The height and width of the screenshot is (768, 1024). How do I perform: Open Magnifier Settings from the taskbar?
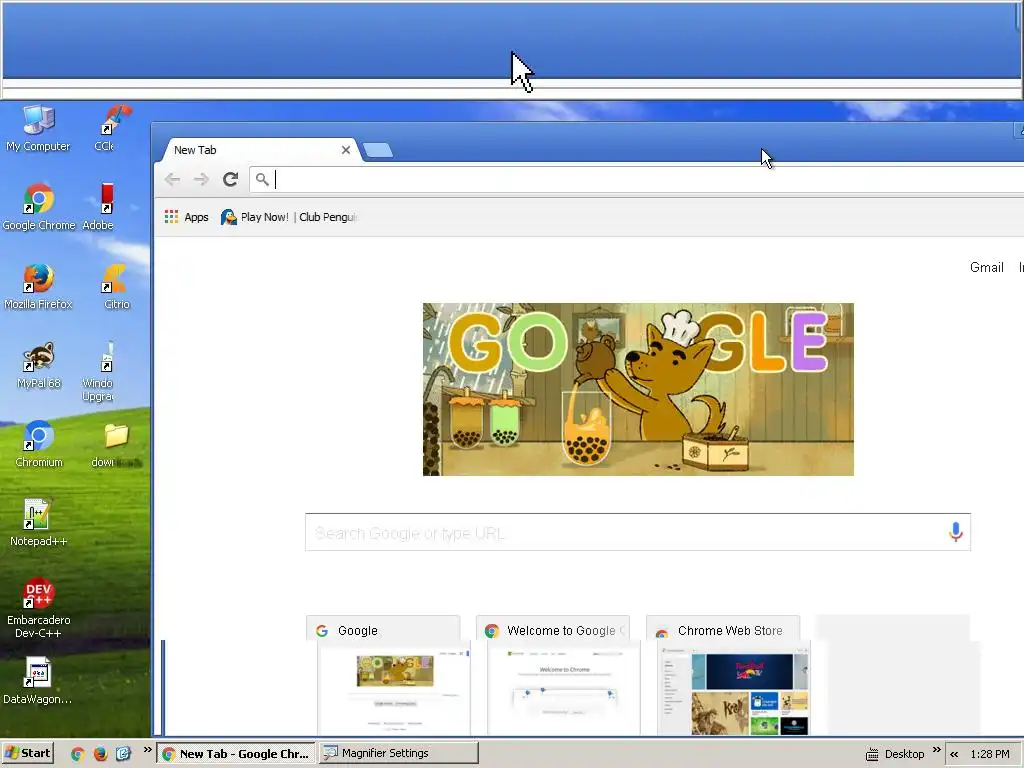399,754
